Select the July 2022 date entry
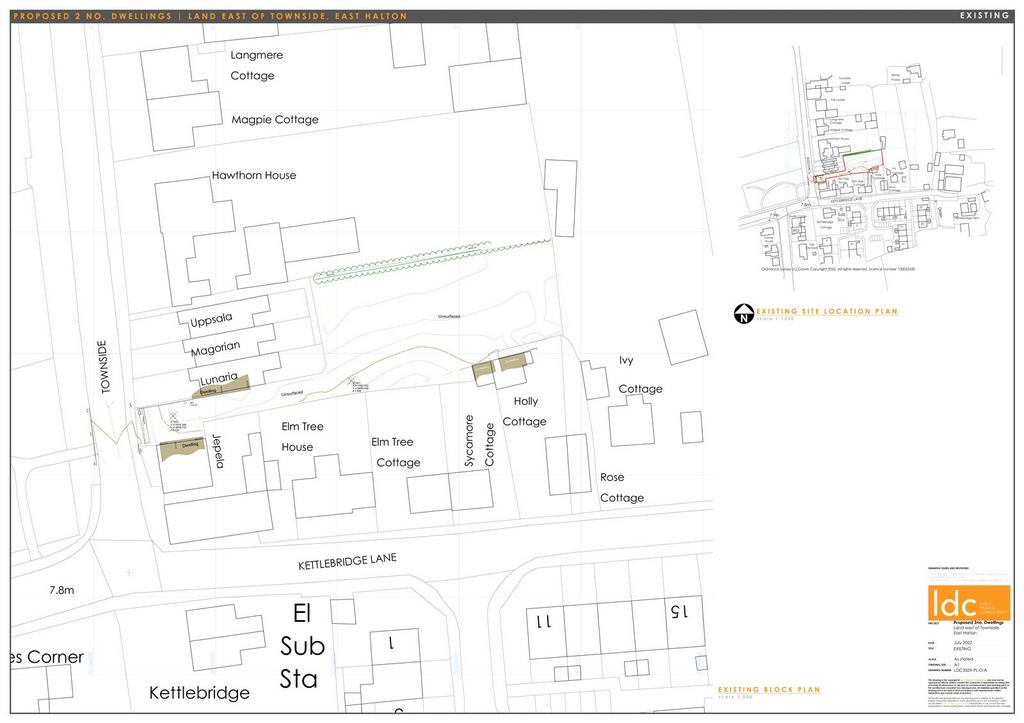1024x723 pixels. tap(962, 643)
